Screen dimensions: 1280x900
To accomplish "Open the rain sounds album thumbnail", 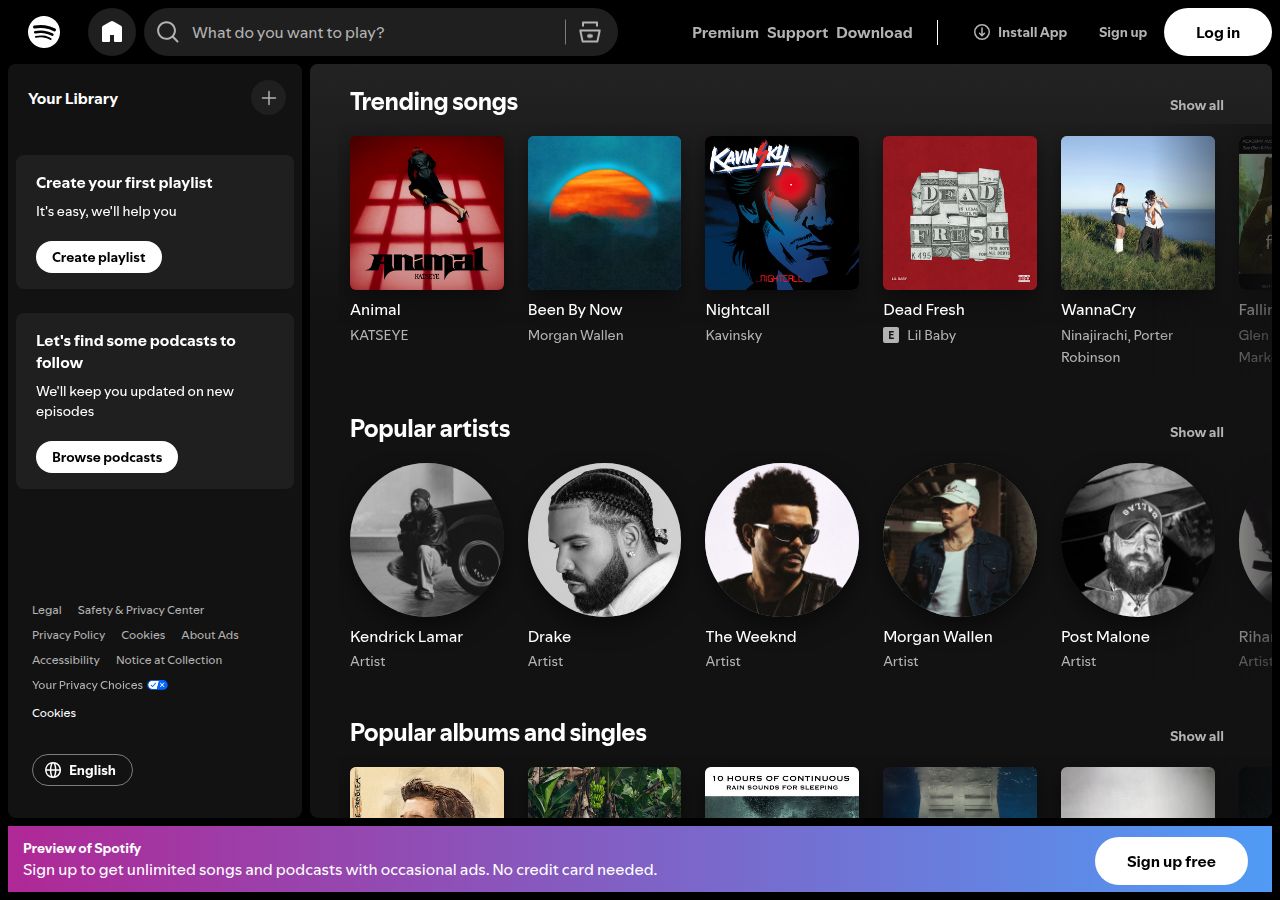I will click(x=782, y=792).
